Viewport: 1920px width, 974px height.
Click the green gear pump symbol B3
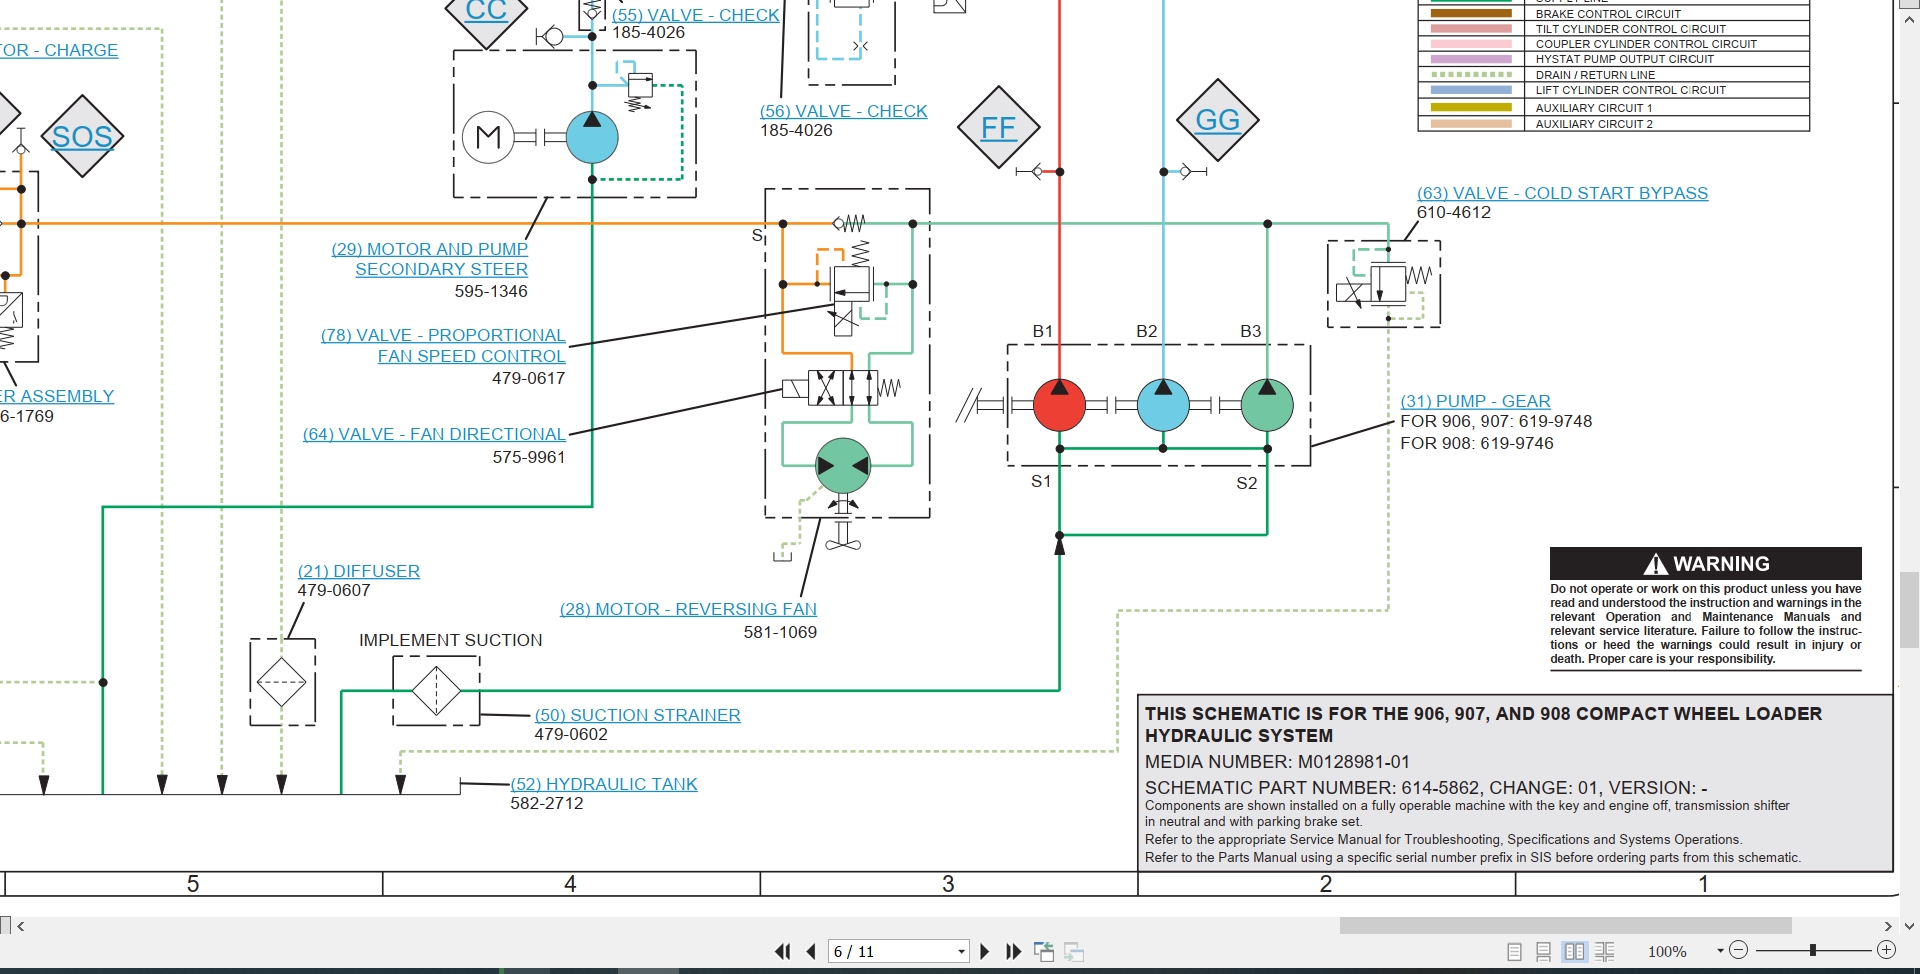coord(1267,405)
